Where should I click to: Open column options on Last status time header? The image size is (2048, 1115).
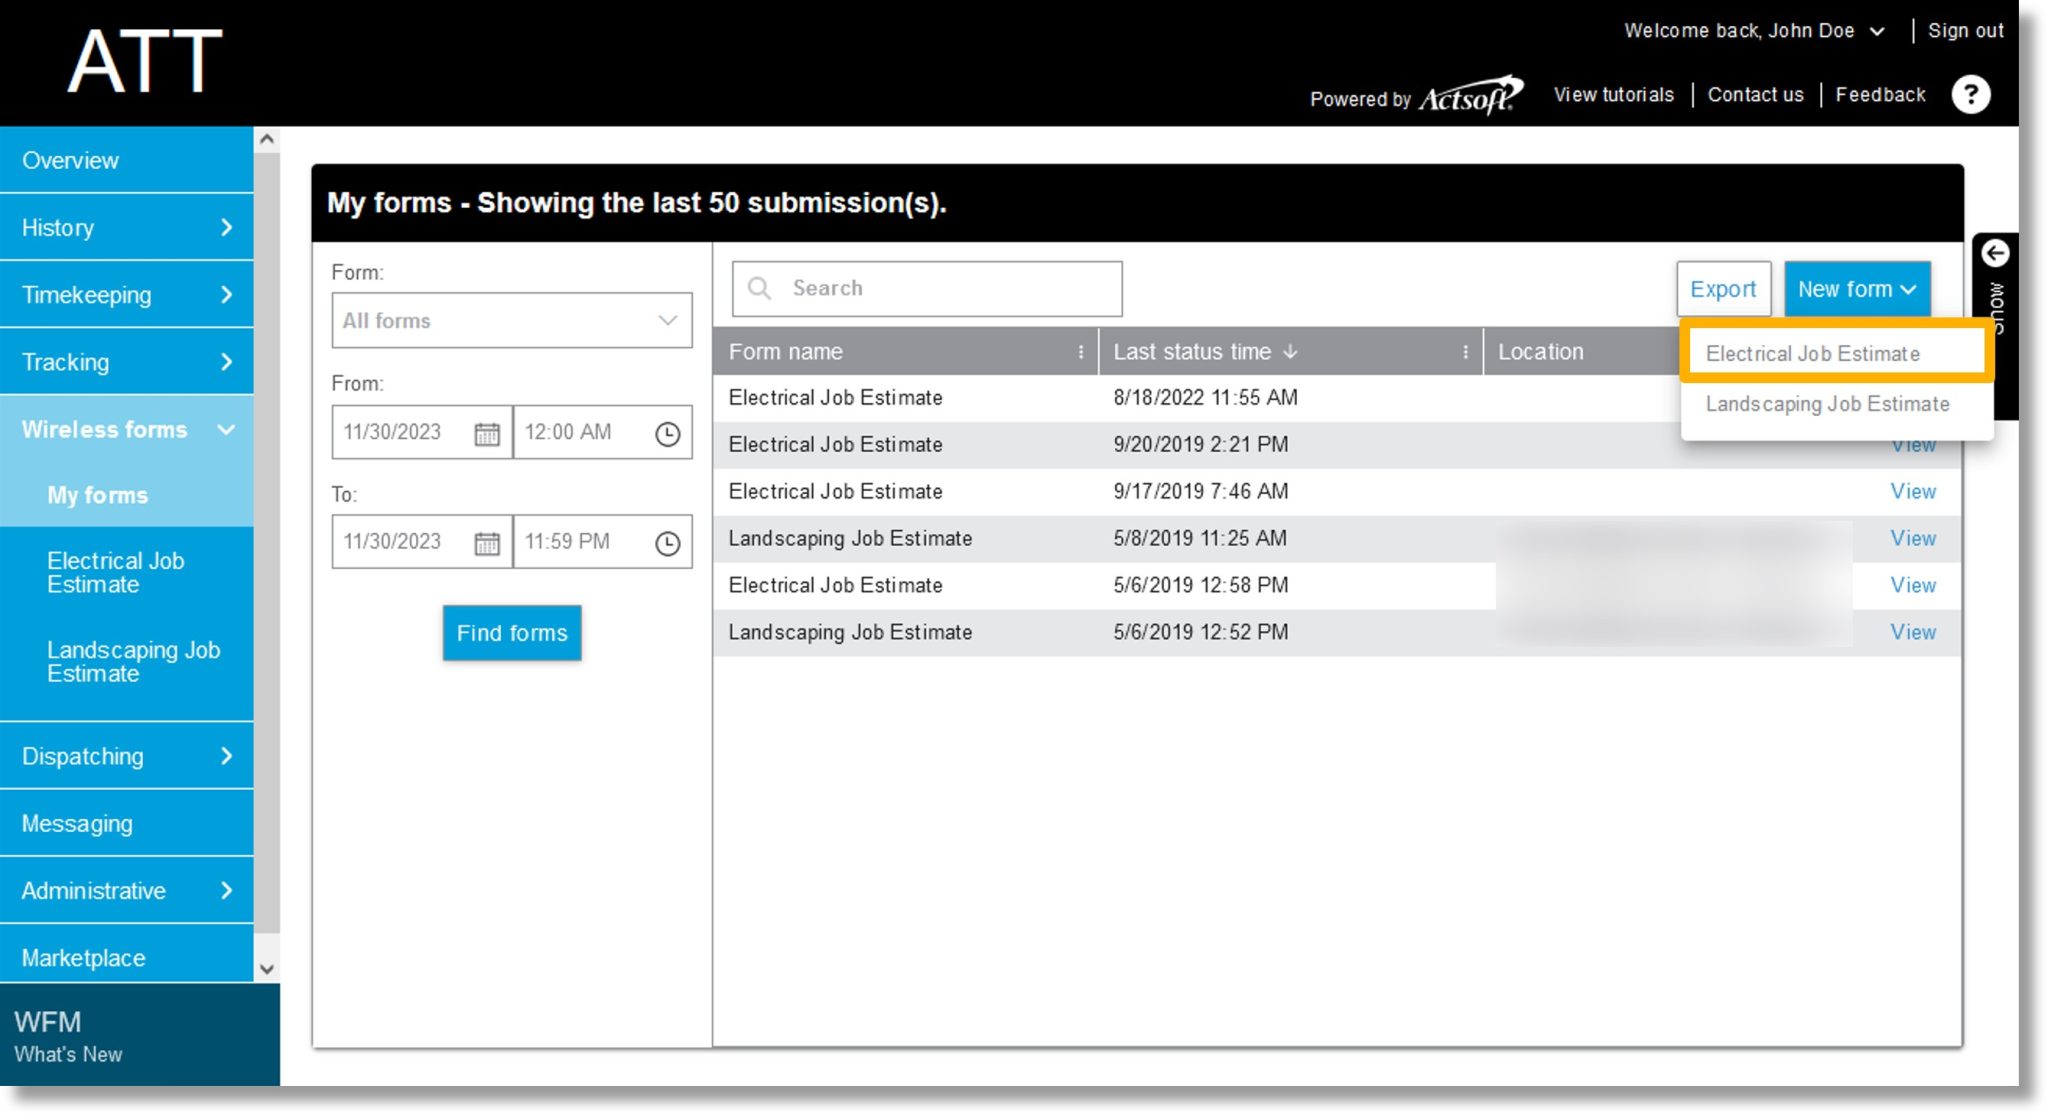(x=1465, y=352)
